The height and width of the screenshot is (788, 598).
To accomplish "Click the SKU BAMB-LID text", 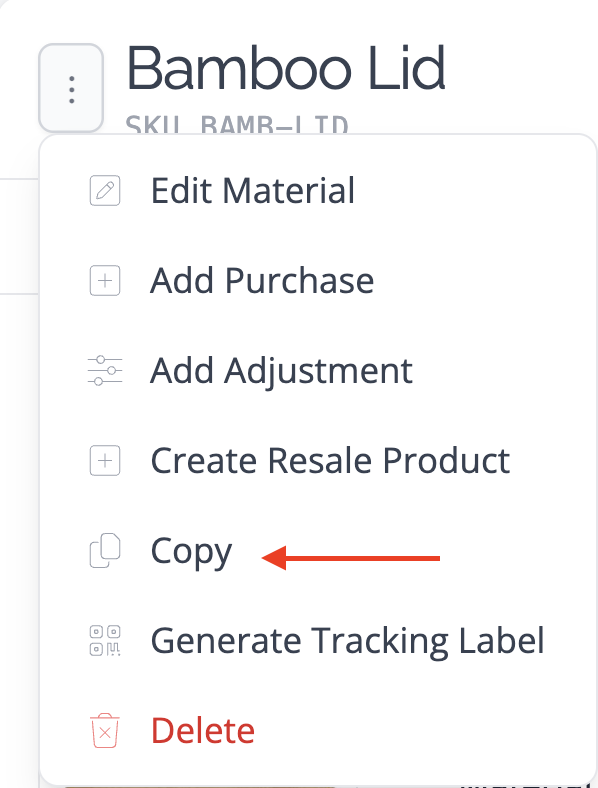I will coord(237,124).
